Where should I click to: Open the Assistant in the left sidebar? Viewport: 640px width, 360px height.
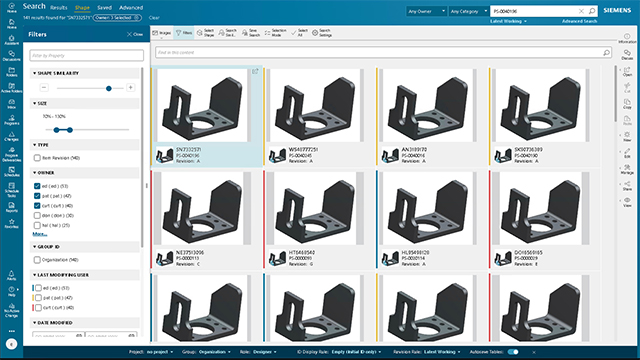(11, 40)
